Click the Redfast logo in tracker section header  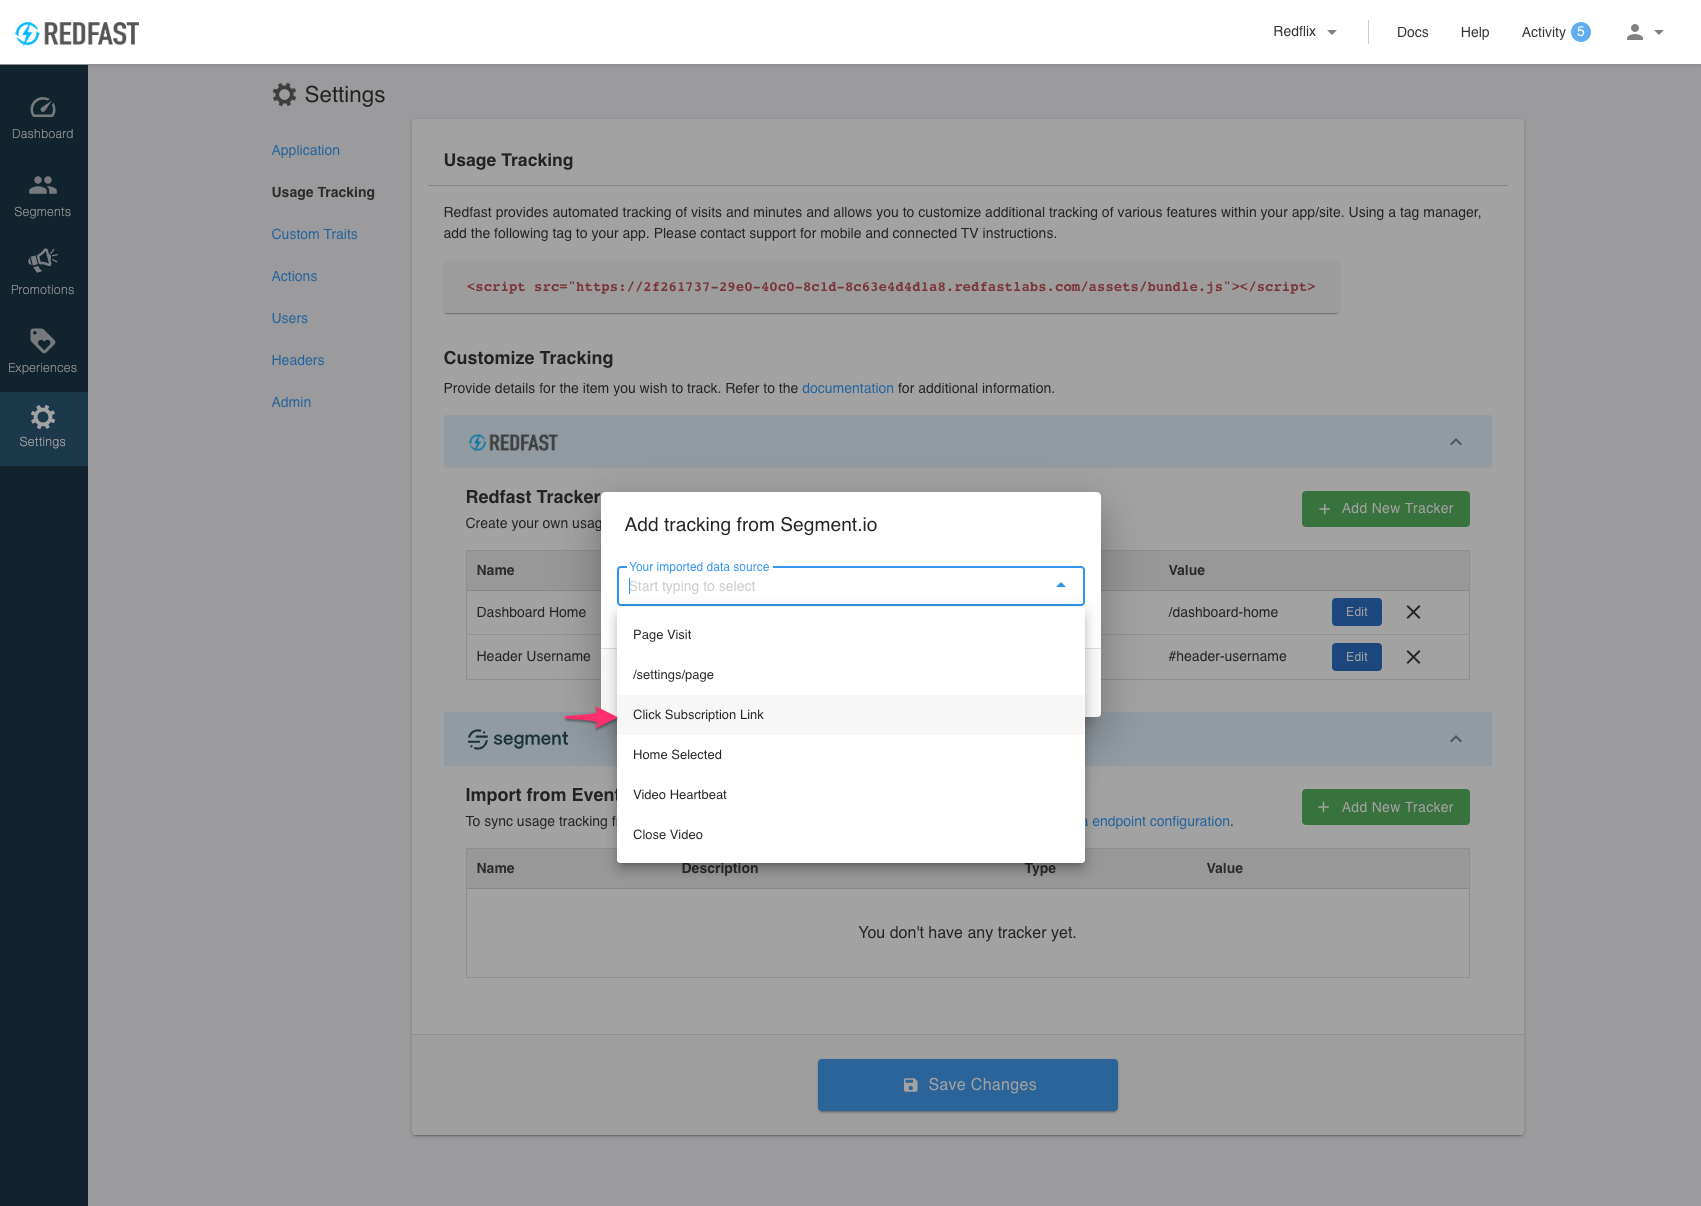[513, 443]
